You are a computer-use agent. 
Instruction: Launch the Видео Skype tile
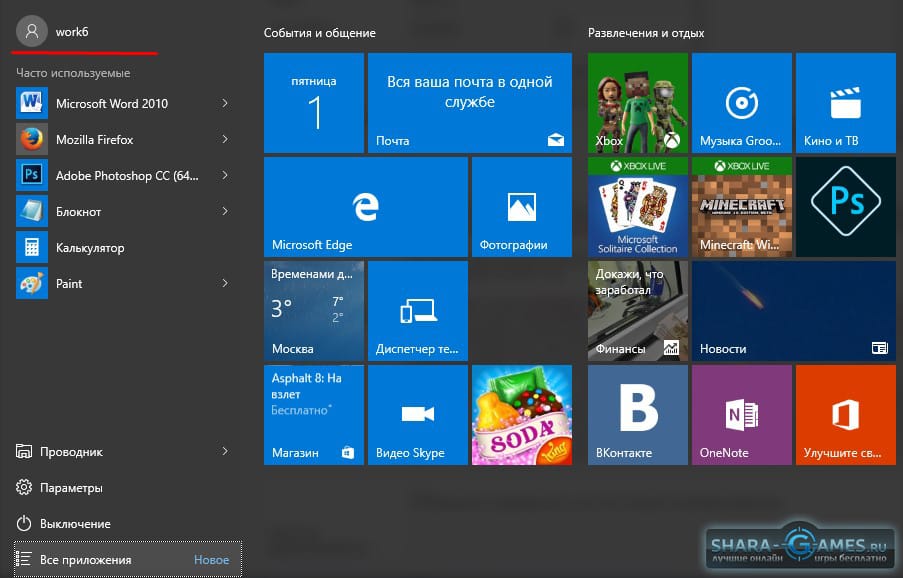coord(418,415)
